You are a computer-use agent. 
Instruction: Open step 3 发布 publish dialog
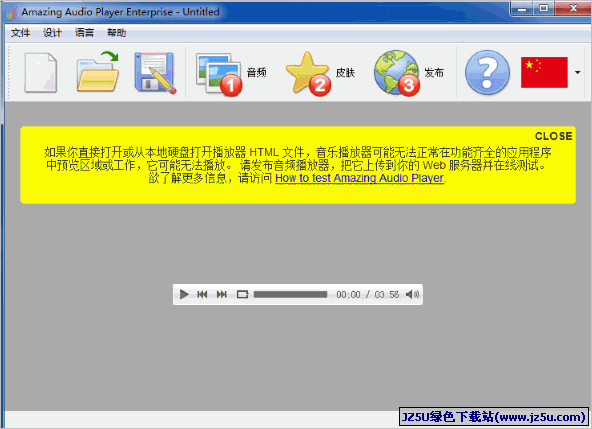point(409,73)
